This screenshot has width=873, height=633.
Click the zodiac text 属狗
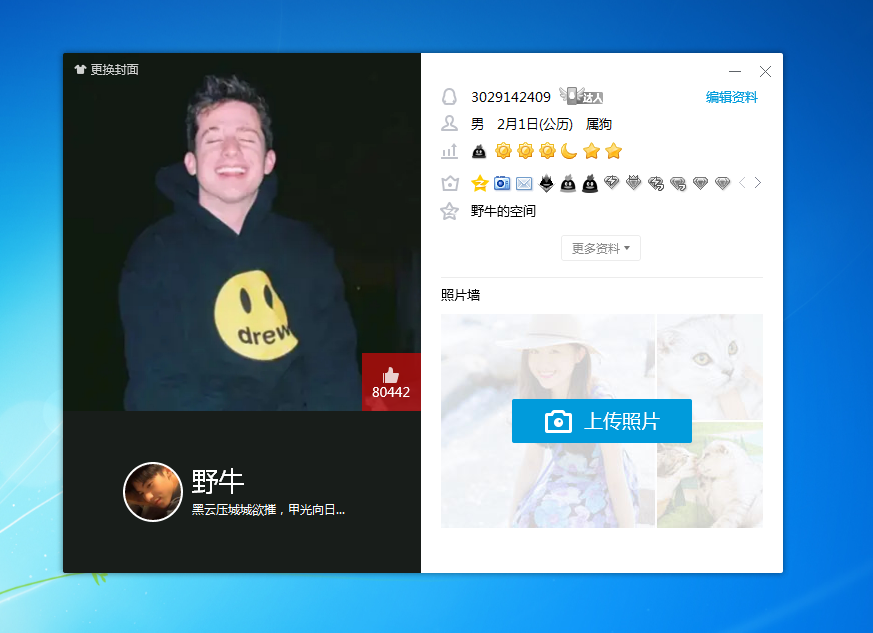click(x=599, y=124)
